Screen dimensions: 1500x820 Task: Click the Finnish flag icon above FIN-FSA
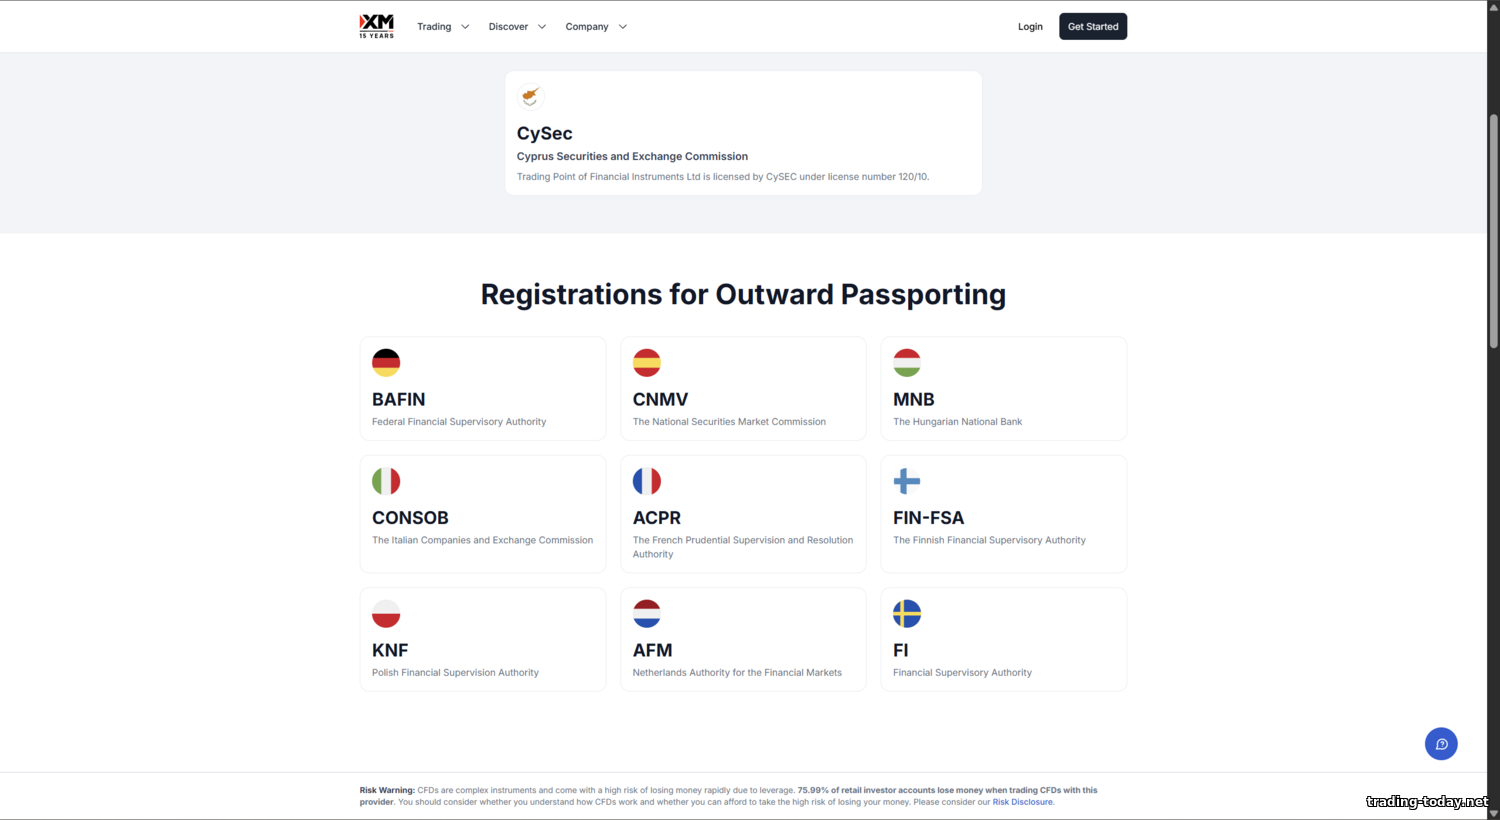tap(907, 481)
